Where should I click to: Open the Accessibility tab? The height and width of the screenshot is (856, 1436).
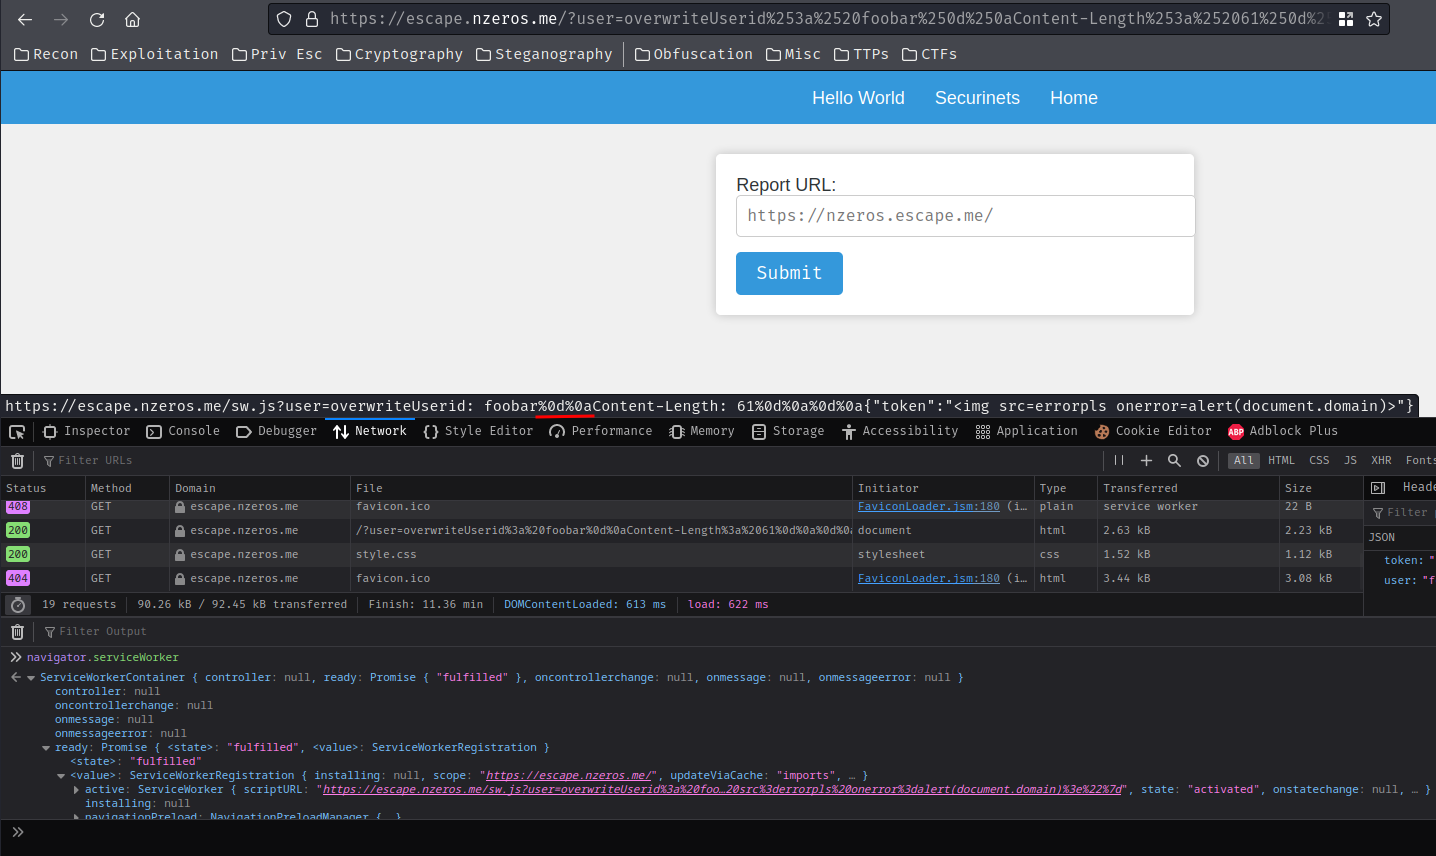coord(900,432)
